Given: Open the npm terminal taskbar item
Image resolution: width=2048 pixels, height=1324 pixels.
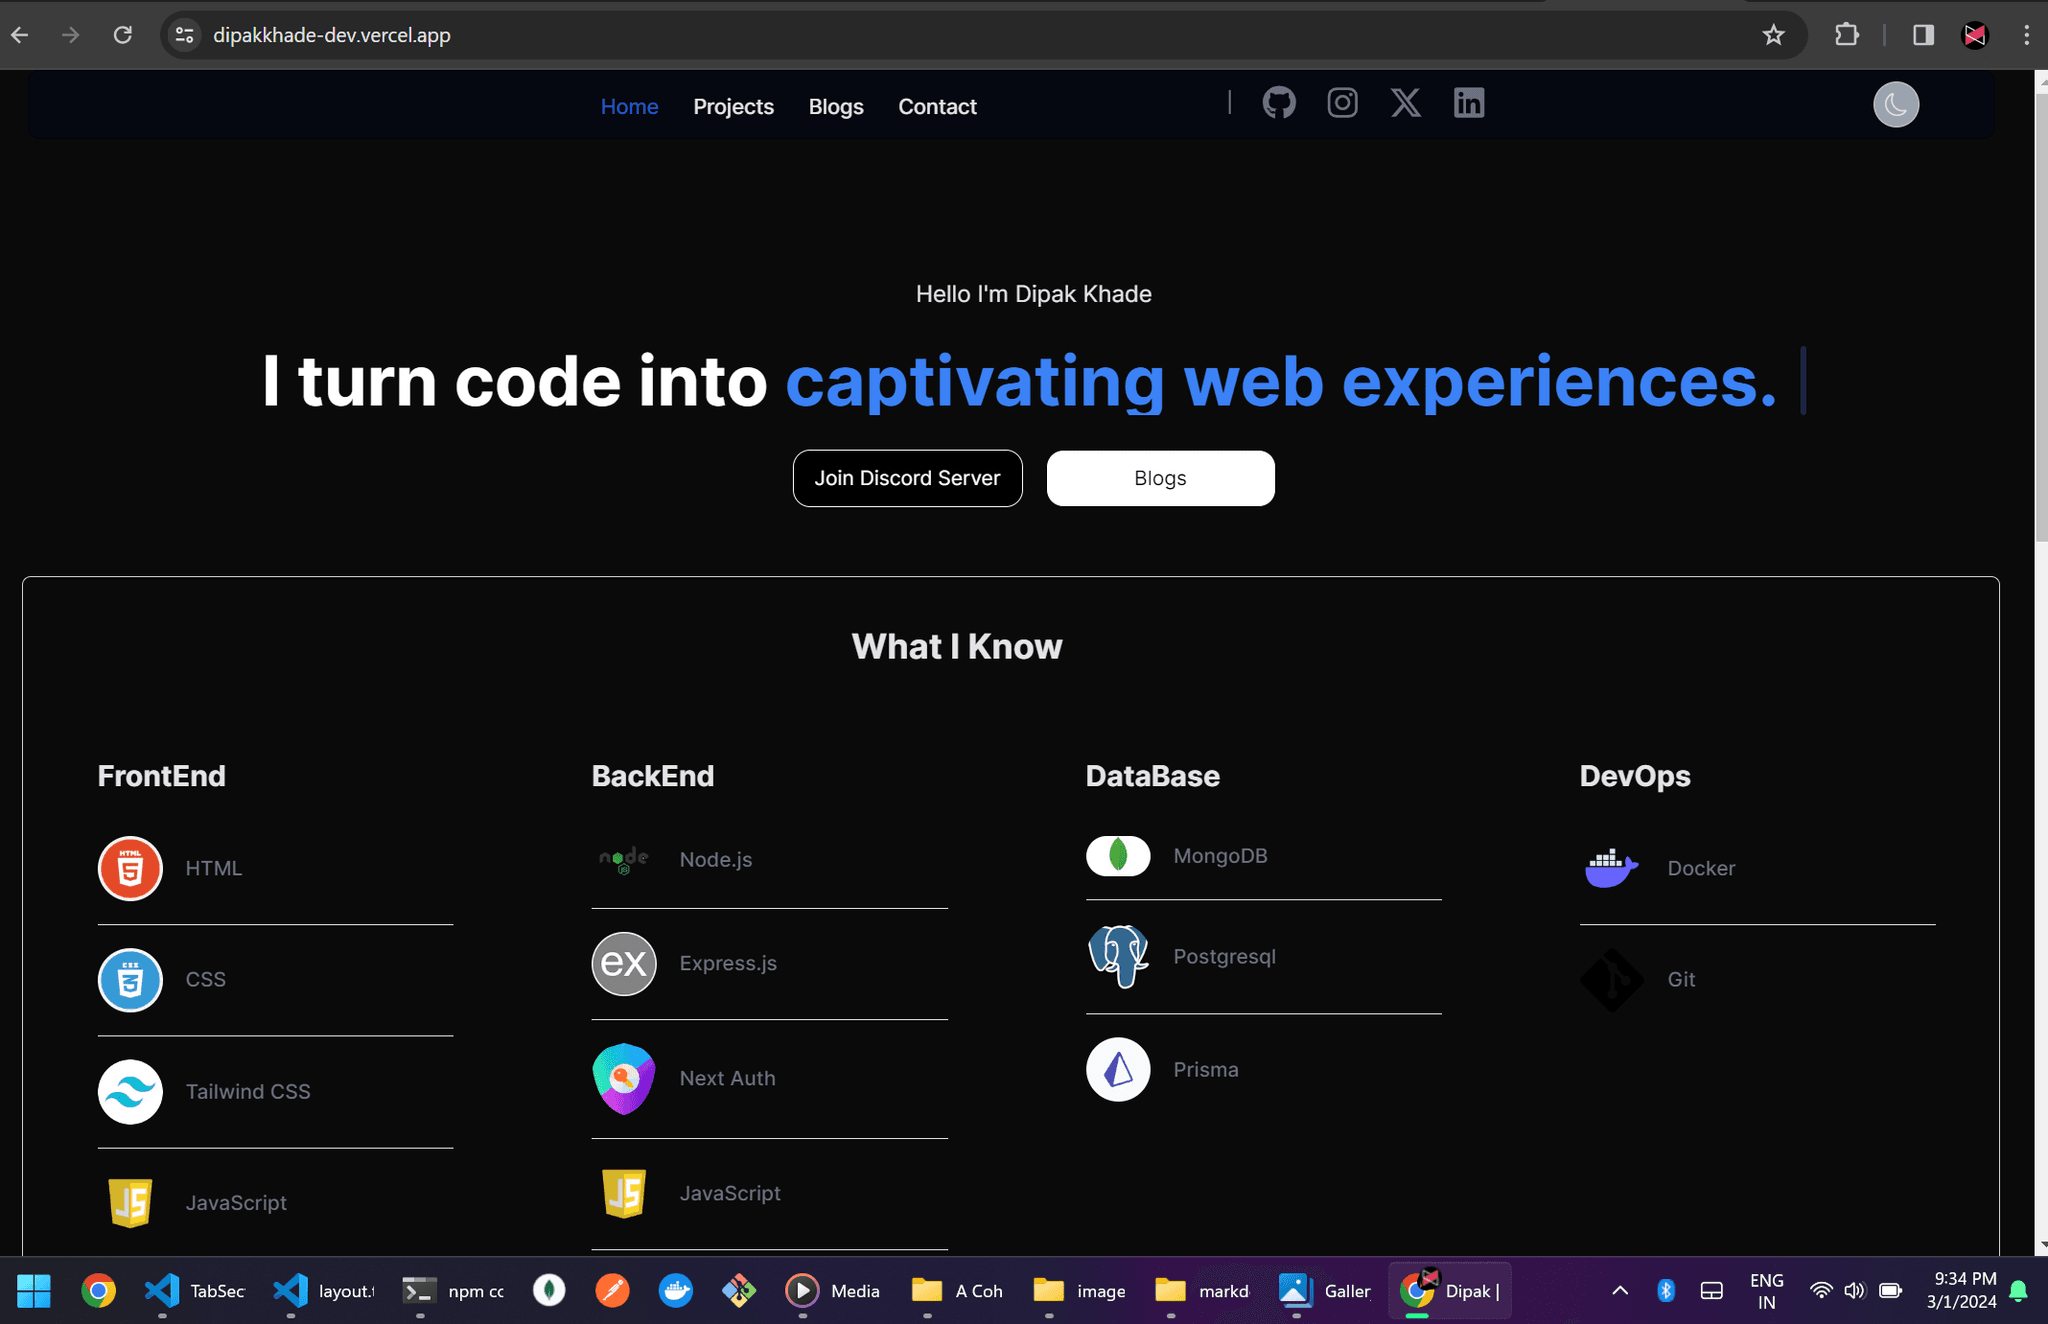Looking at the screenshot, I should (454, 1290).
